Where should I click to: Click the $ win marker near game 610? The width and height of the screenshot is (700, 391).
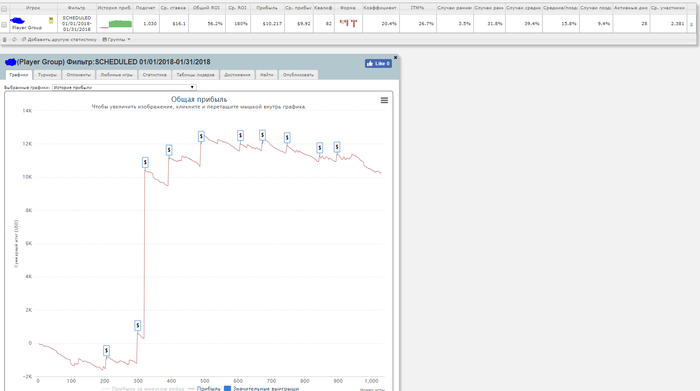240,135
